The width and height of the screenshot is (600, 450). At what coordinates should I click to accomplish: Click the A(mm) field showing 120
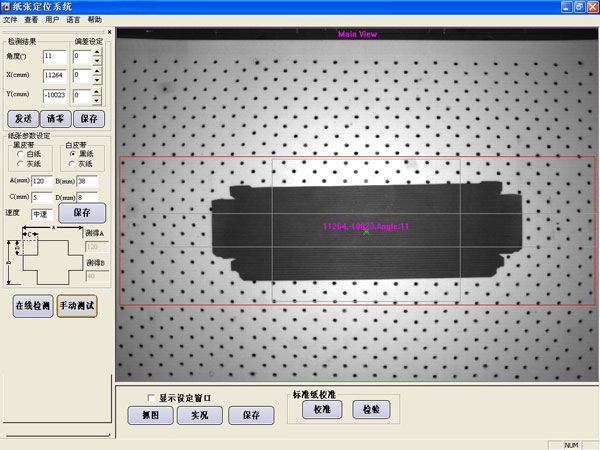click(42, 181)
